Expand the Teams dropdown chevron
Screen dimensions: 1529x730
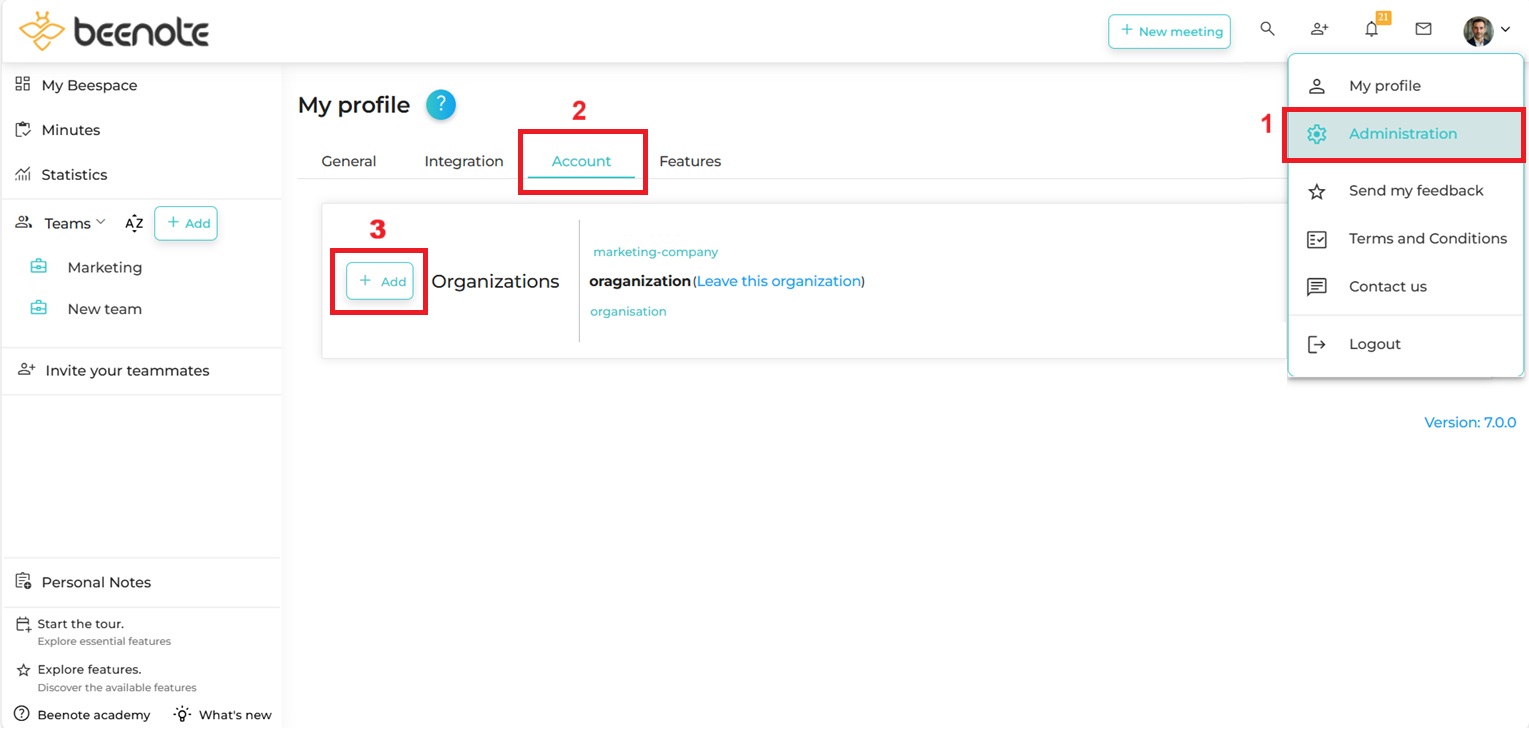(x=100, y=223)
